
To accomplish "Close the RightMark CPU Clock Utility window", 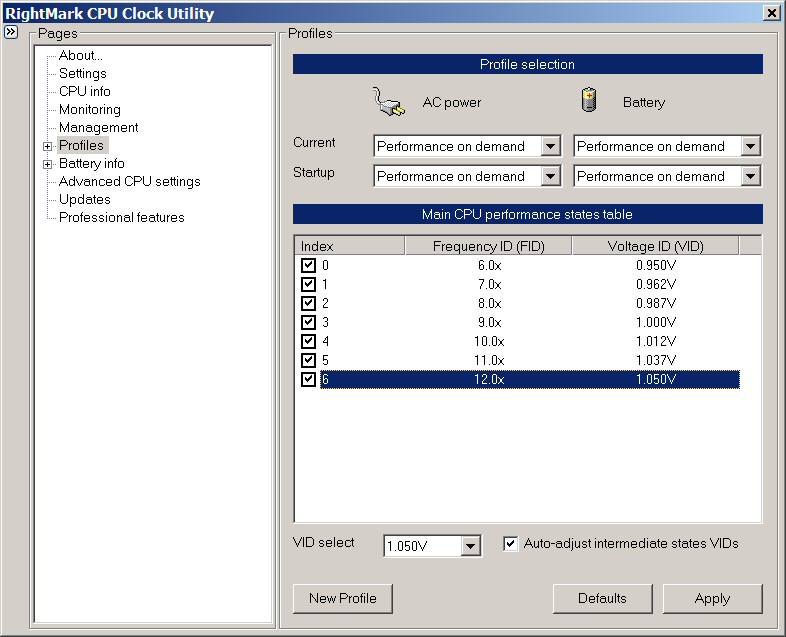I will point(772,13).
